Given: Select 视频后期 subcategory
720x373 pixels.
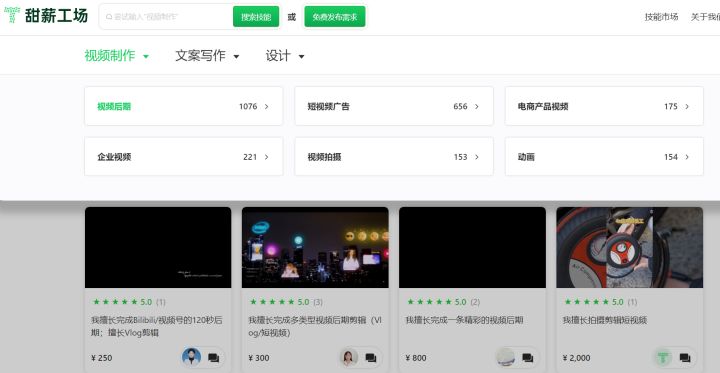Looking at the screenshot, I should point(184,106).
